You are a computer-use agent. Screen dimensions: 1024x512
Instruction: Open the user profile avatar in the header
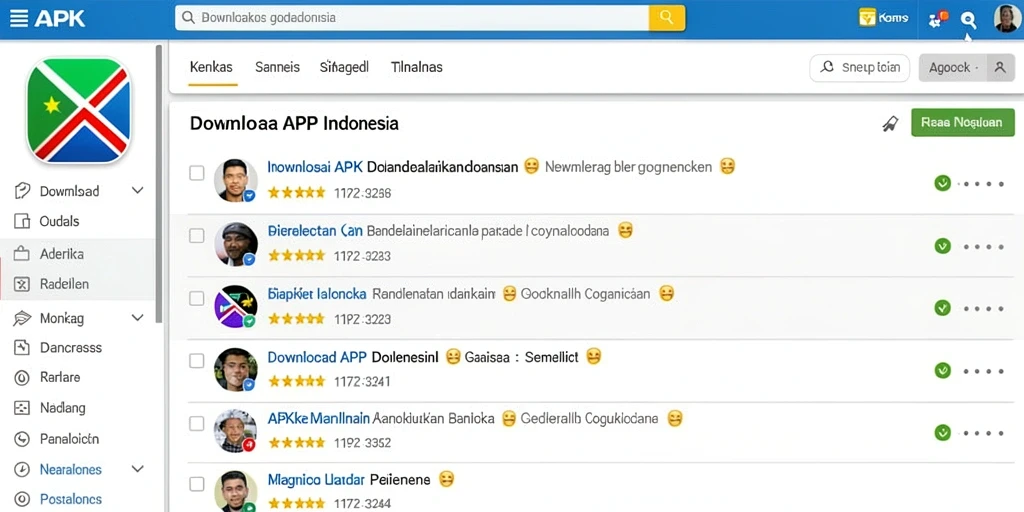click(1006, 18)
